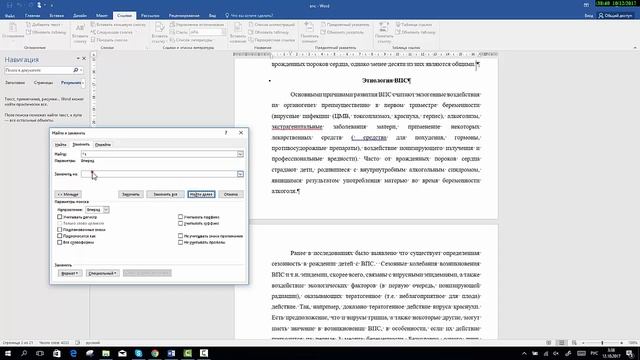The image size is (640, 360).
Task: Enable Ignore spaces (Не учитывать пробелы) checkbox
Action: pyautogui.click(x=180, y=242)
